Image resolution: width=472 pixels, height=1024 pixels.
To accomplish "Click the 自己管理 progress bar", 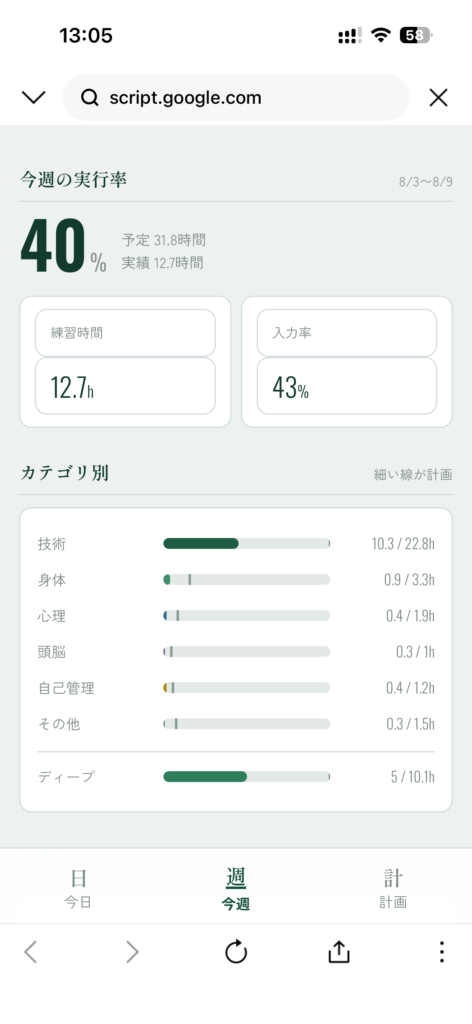I will (x=247, y=688).
